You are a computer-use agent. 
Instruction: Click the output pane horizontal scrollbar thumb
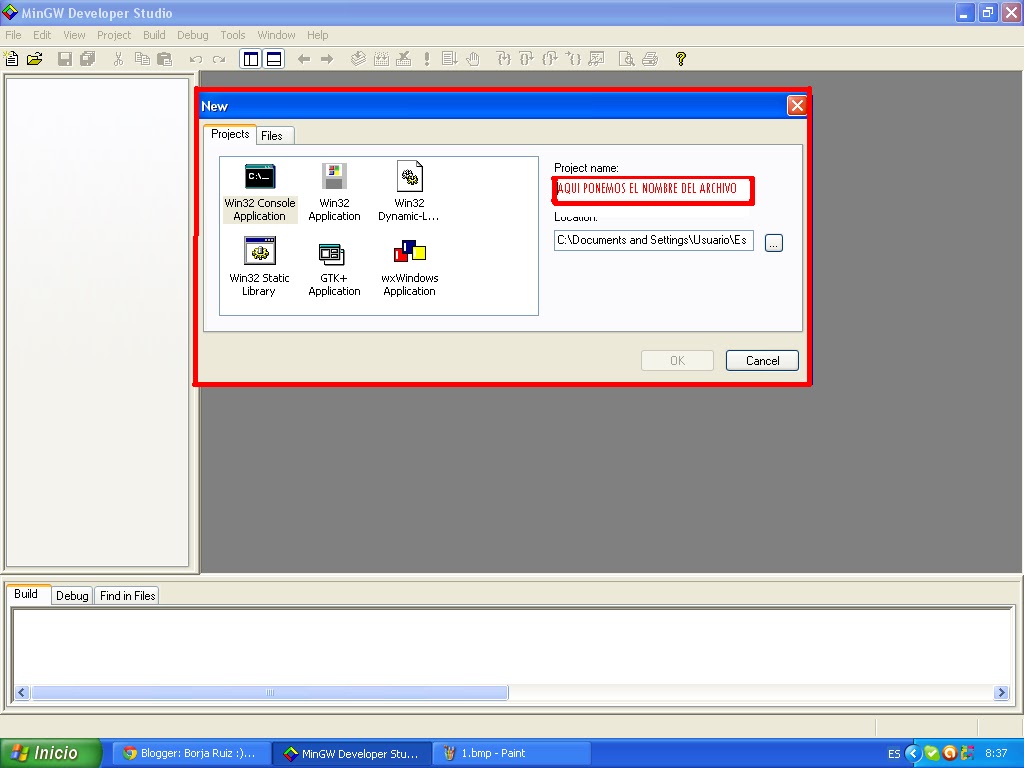(270, 692)
